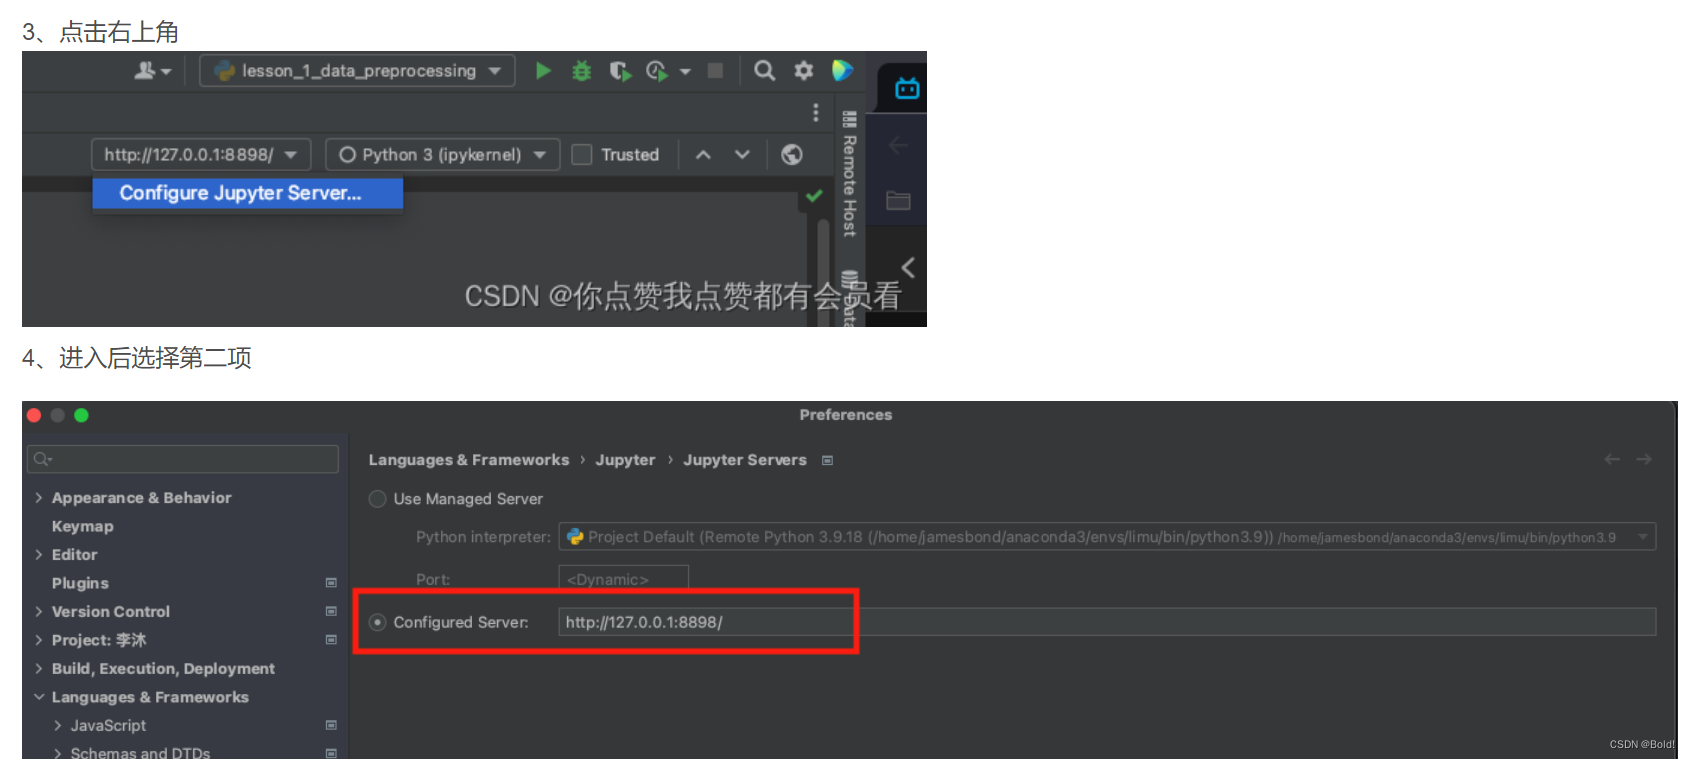The height and width of the screenshot is (759, 1691).
Task: Select Plugins in the settings tree
Action: (x=80, y=583)
